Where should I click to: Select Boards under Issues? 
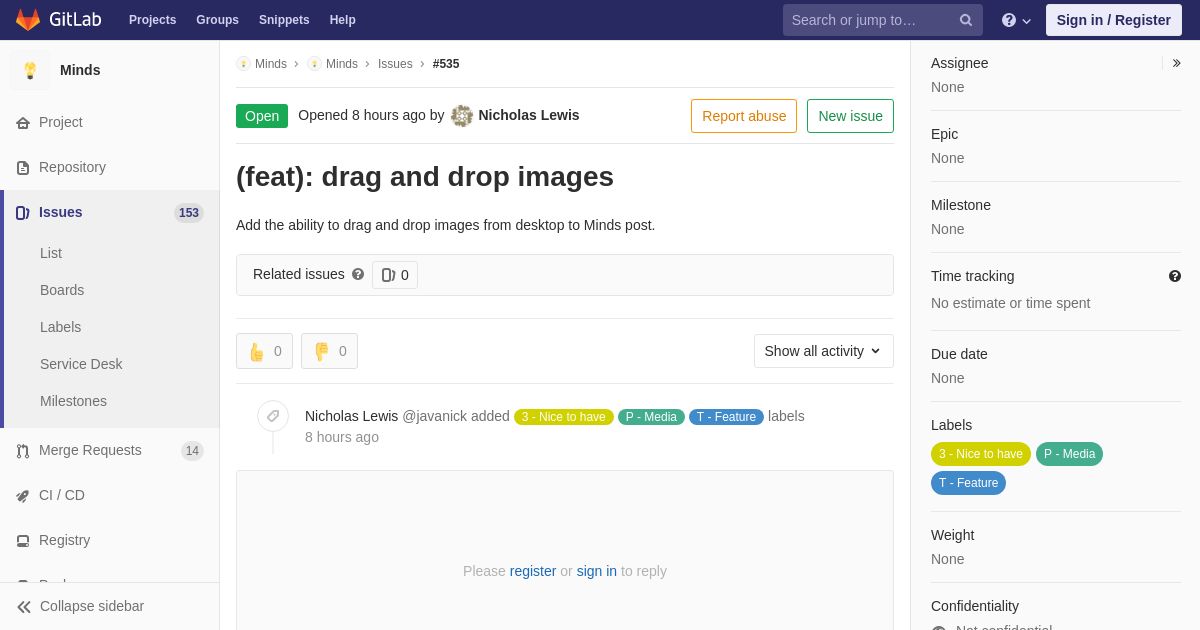62,290
